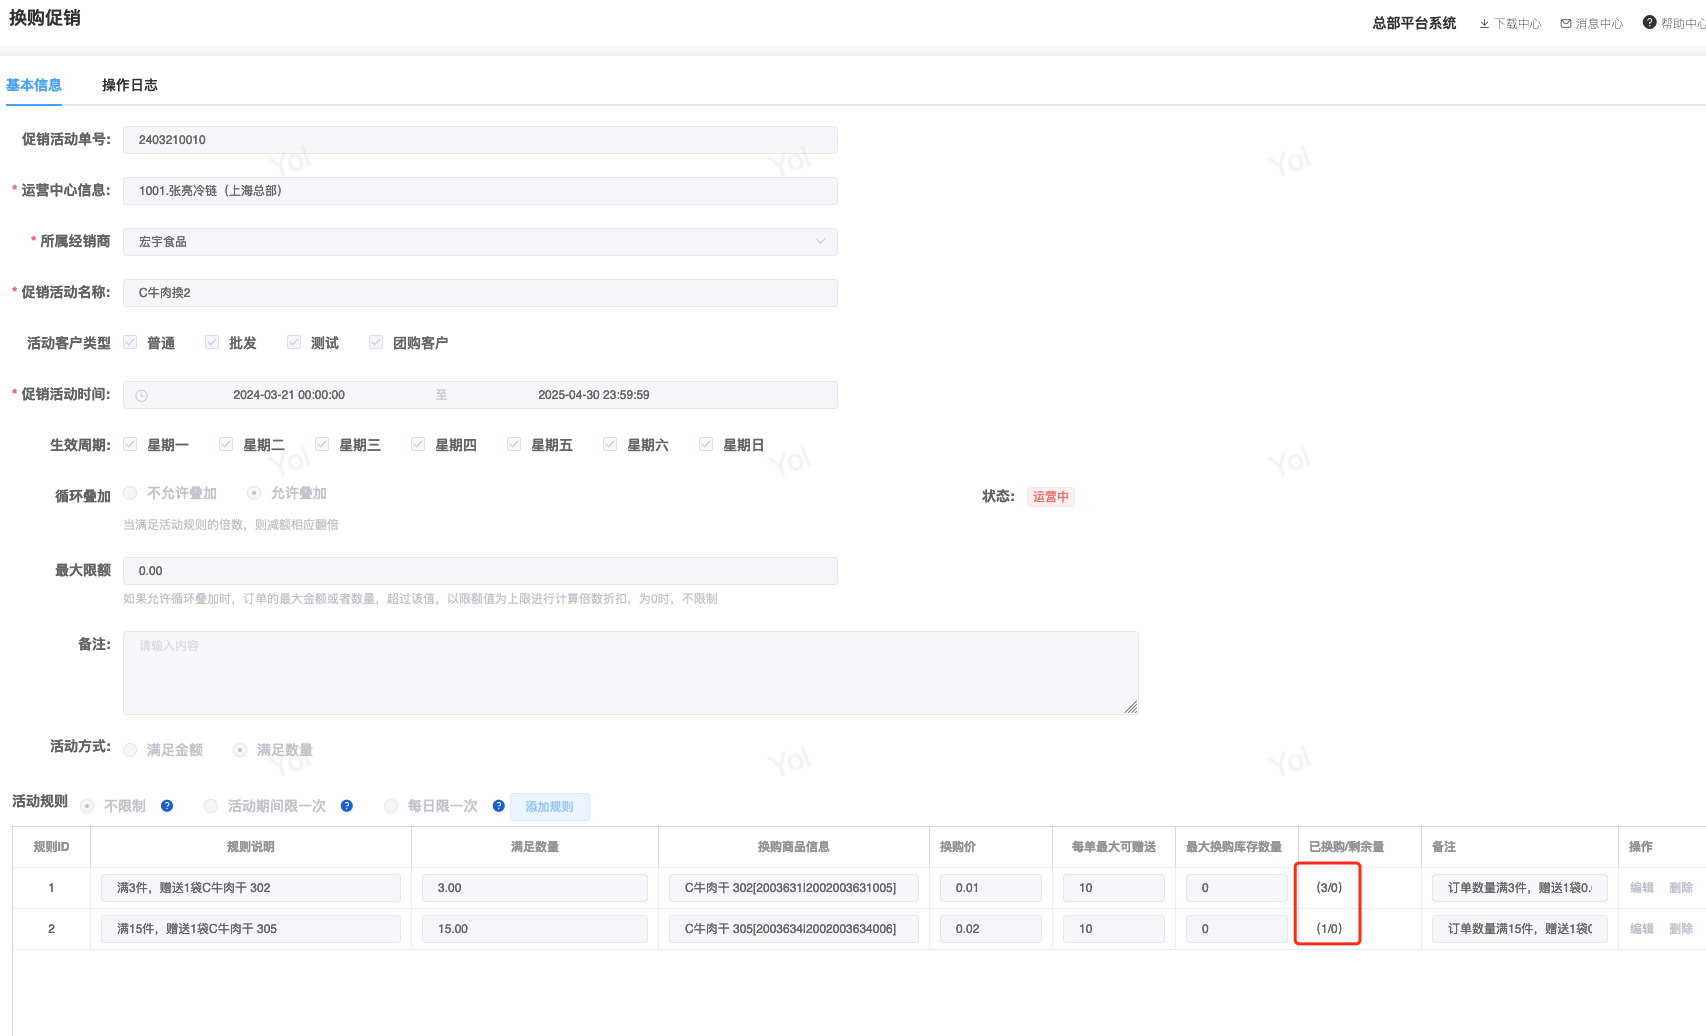The height and width of the screenshot is (1036, 1706).
Task: Select the 不限制 rule radio option
Action: pyautogui.click(x=87, y=806)
